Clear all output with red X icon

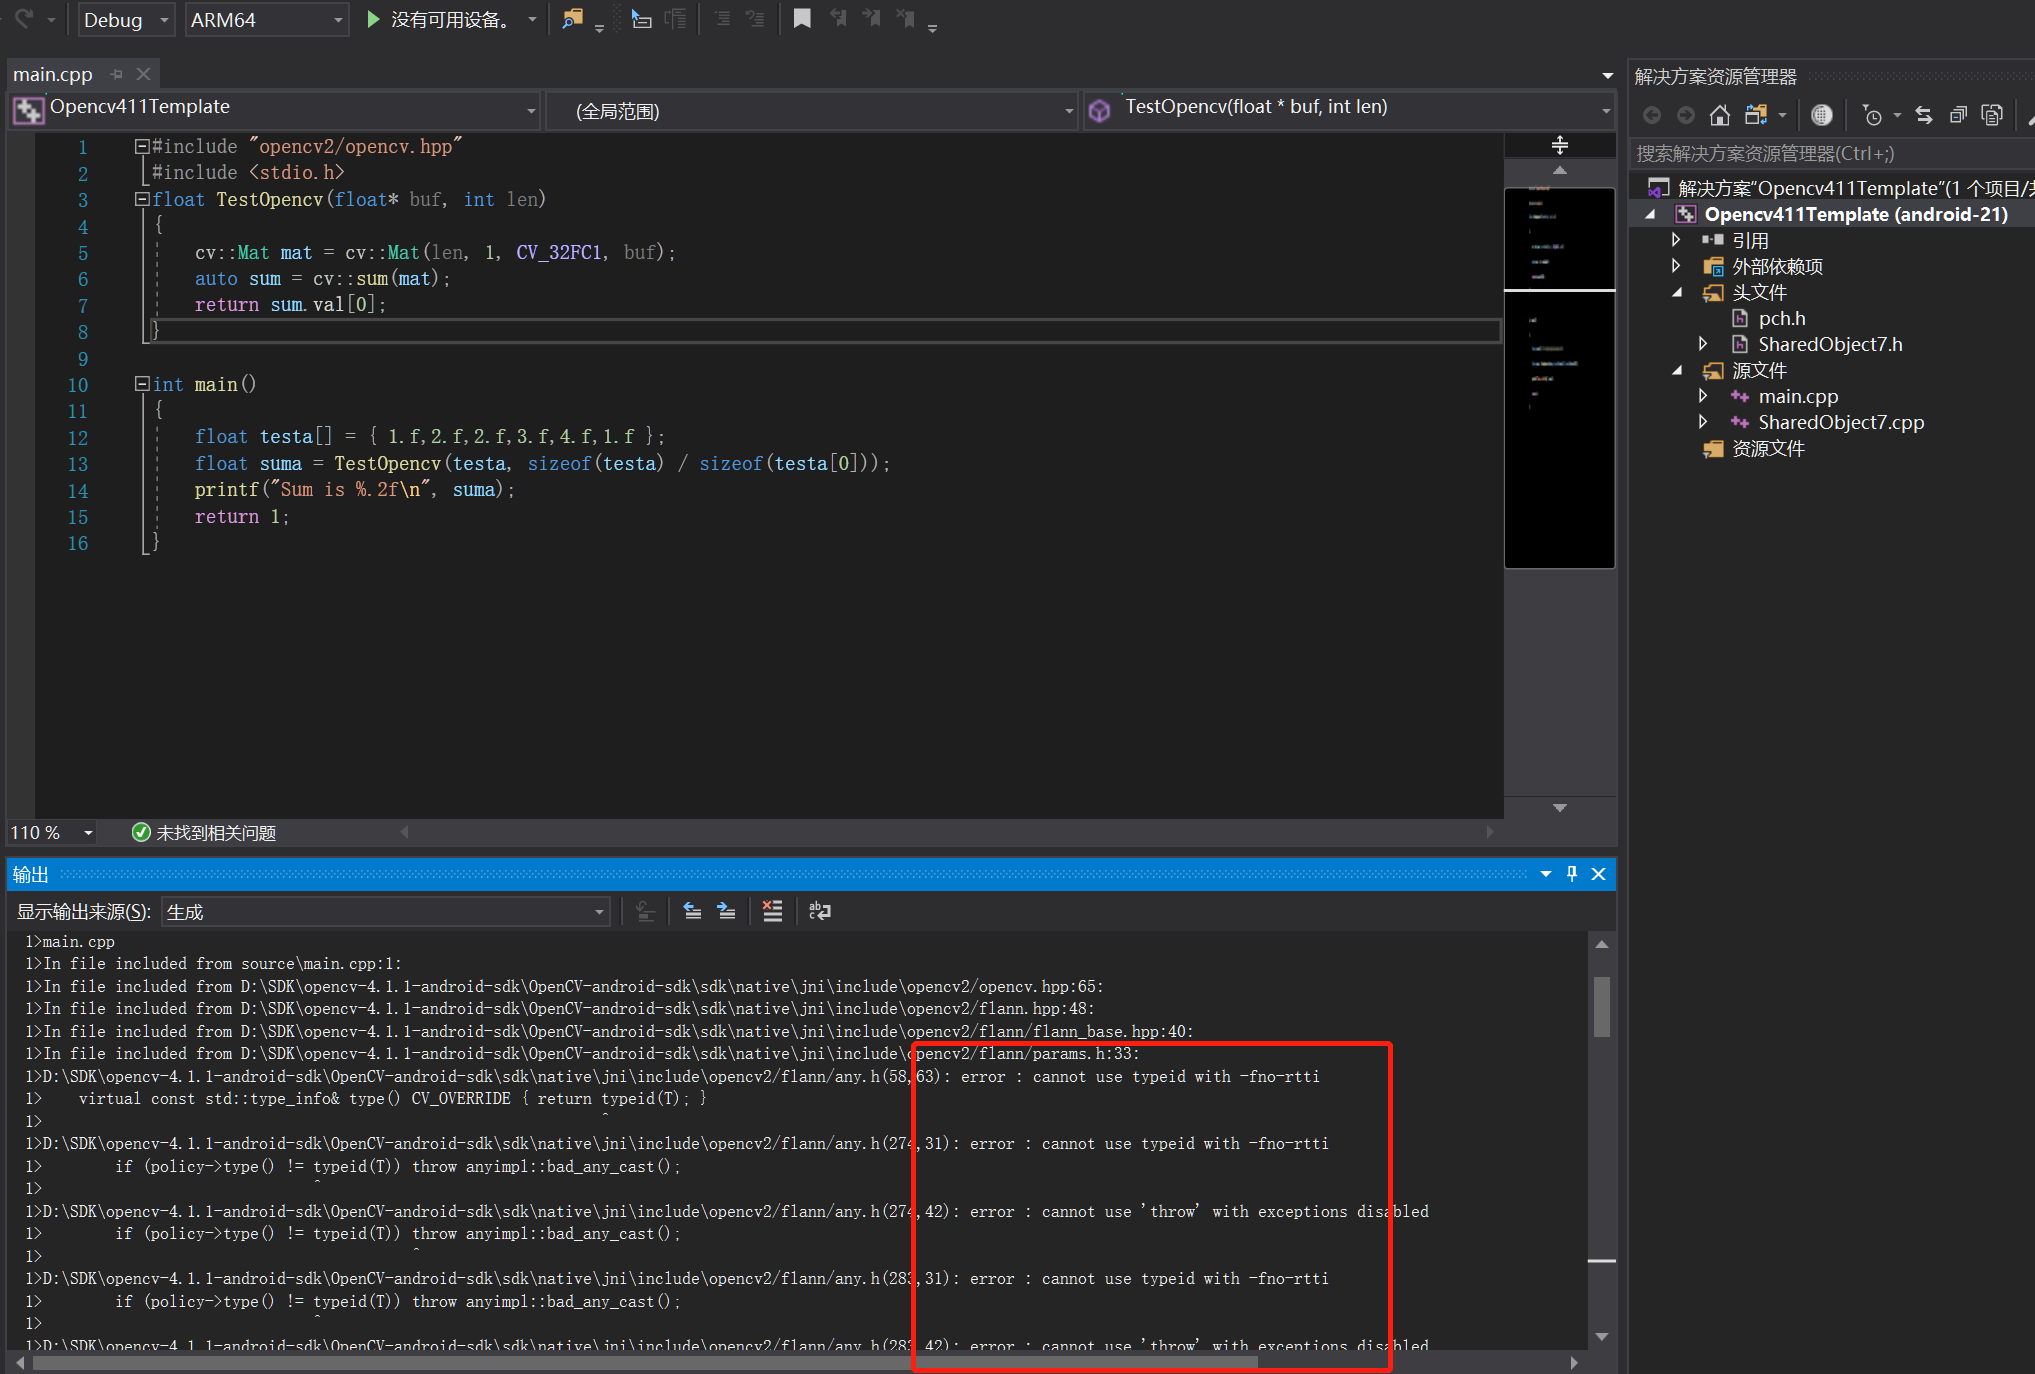click(x=772, y=911)
